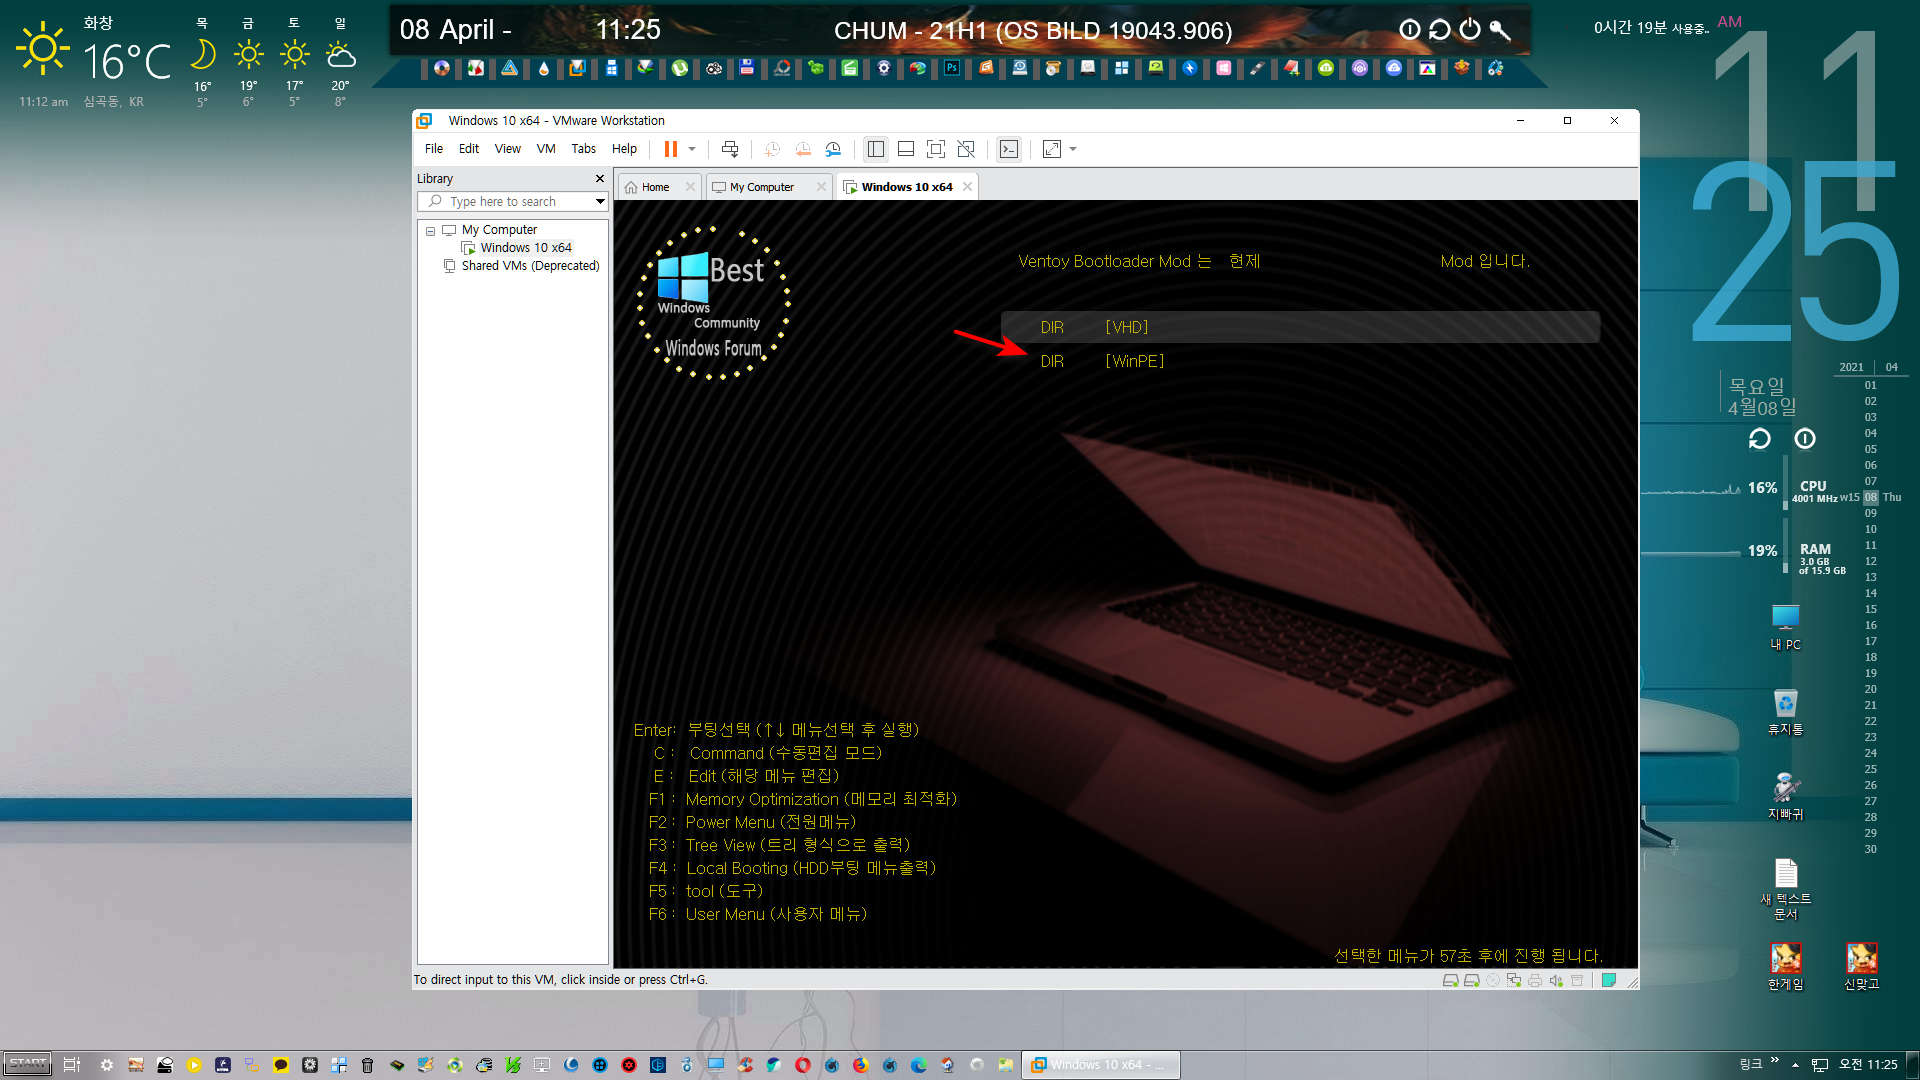Show hidden system tray icons arrow
Image resolution: width=1920 pixels, height=1080 pixels.
1795,1065
